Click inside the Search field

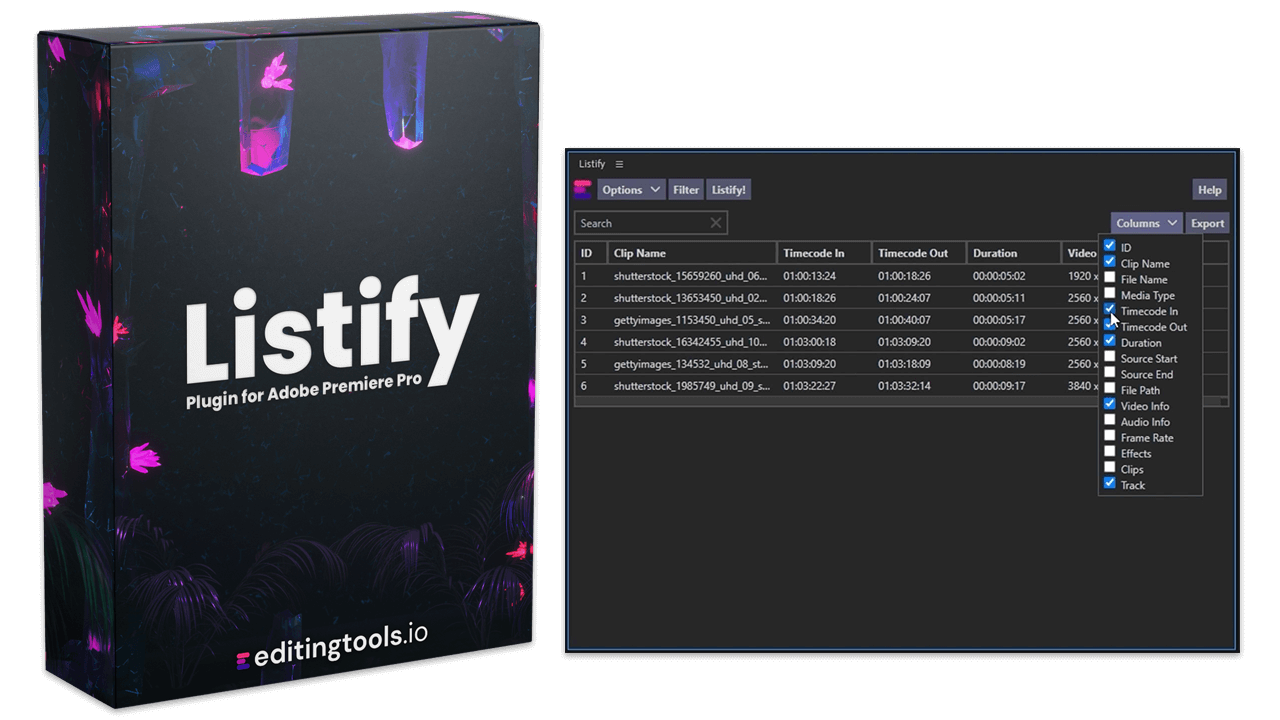point(640,222)
